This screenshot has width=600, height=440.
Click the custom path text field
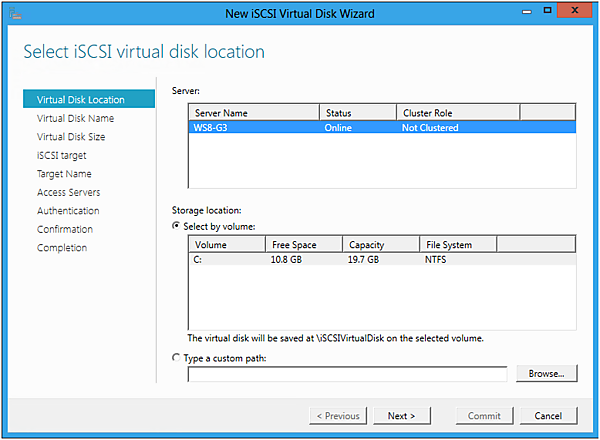tap(347, 374)
